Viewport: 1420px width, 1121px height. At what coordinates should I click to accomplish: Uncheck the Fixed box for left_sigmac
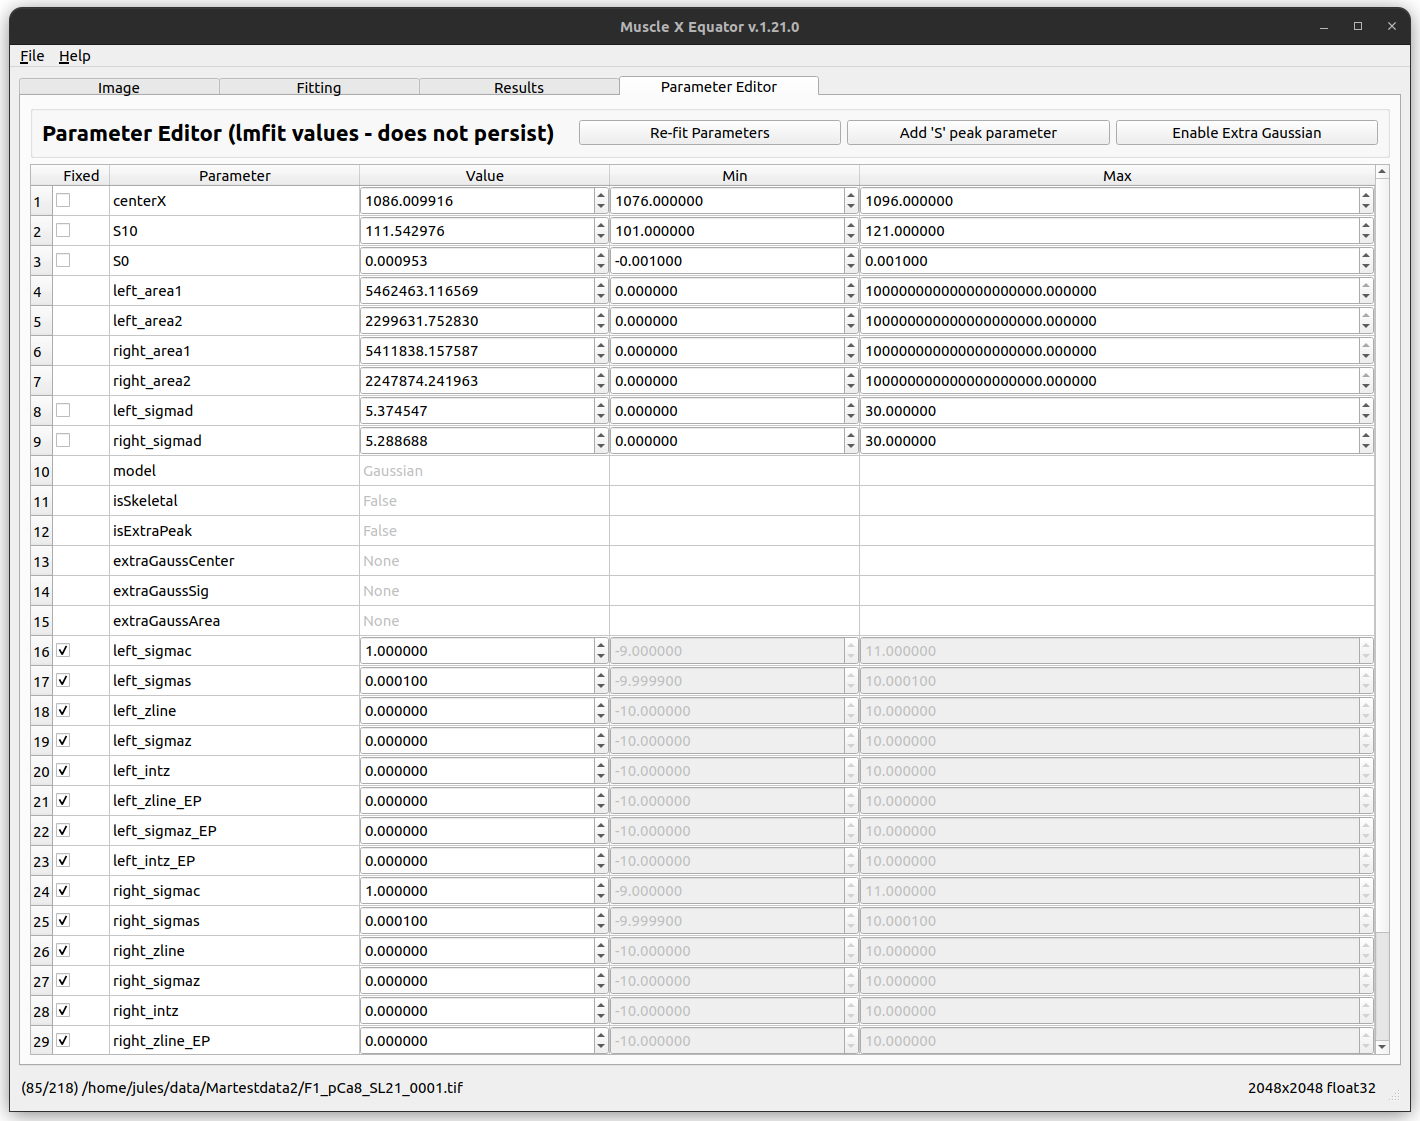point(63,650)
